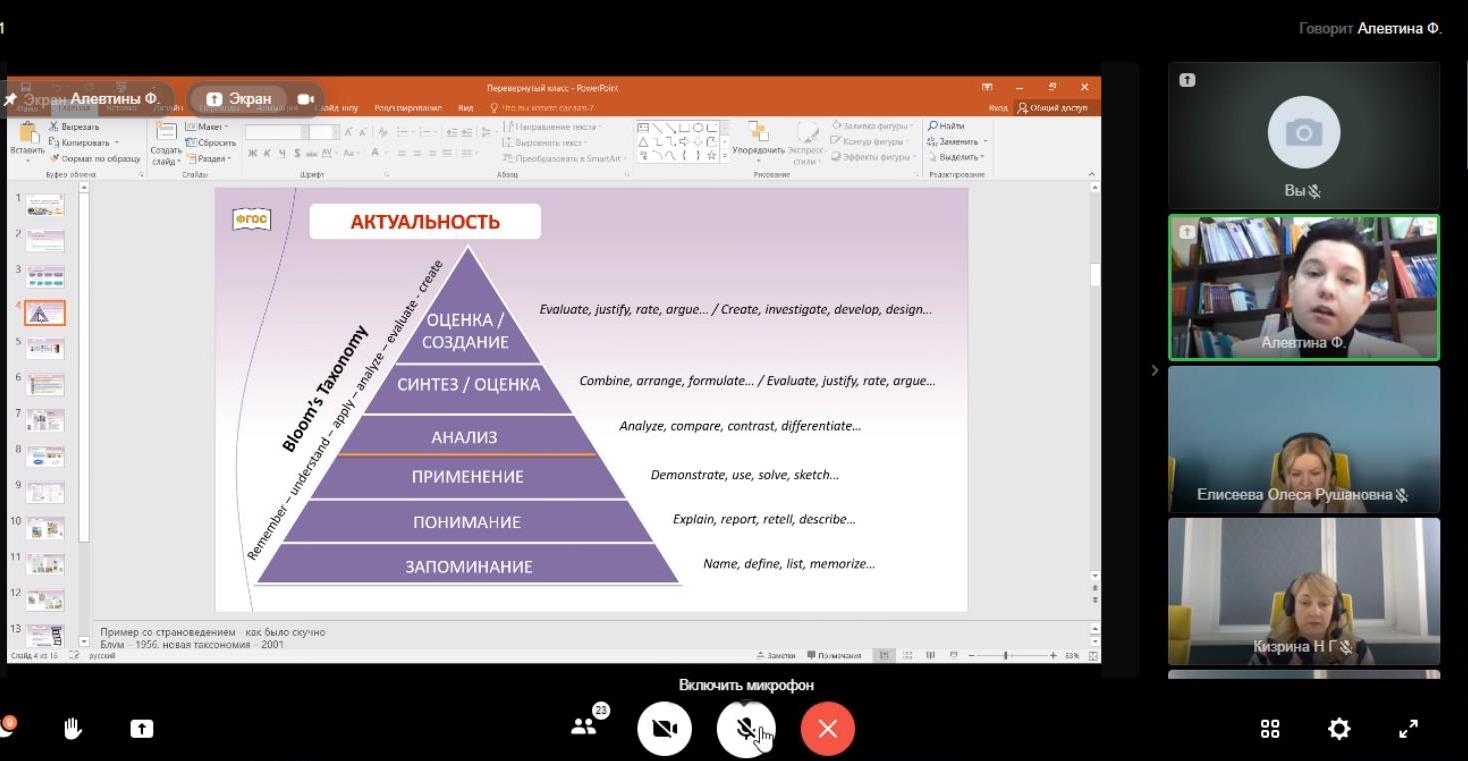
Task: Click camera icon in screen switcher
Action: click(x=306, y=99)
